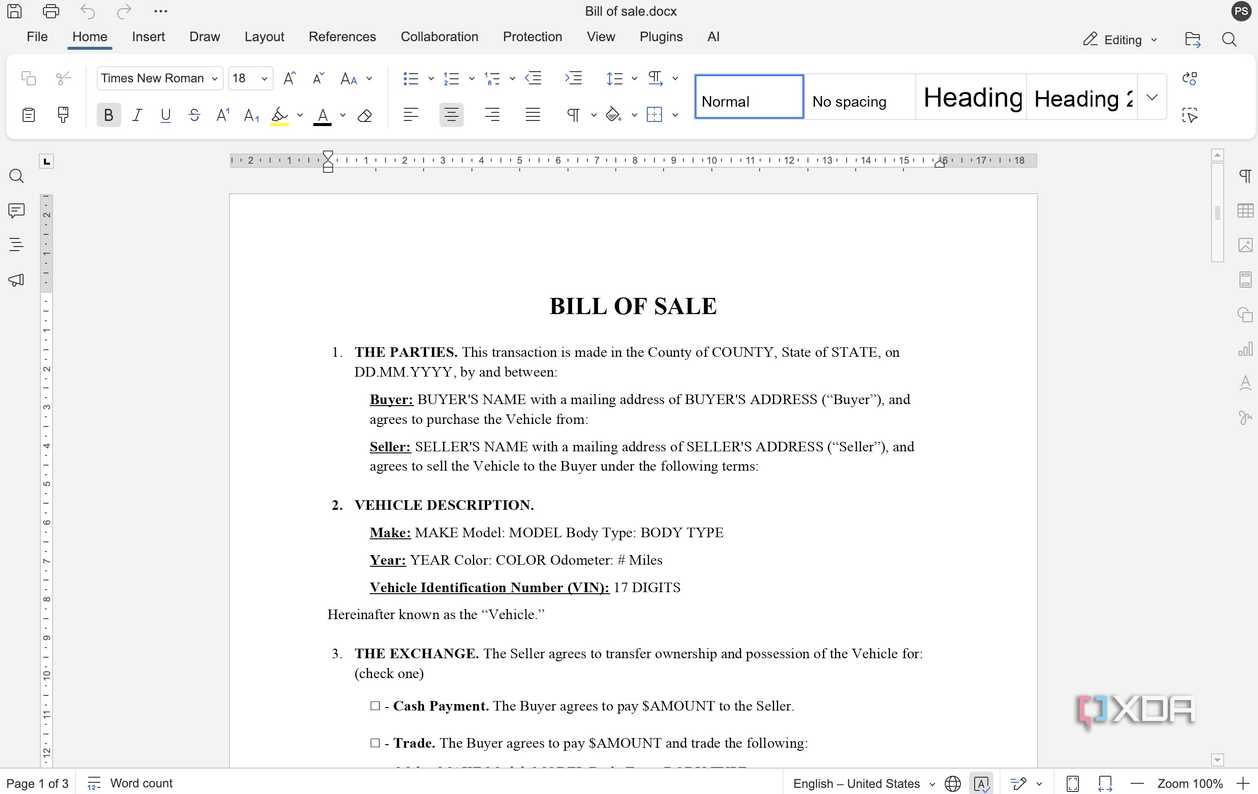Toggle spell checking in the status bar
1258x794 pixels.
click(982, 783)
